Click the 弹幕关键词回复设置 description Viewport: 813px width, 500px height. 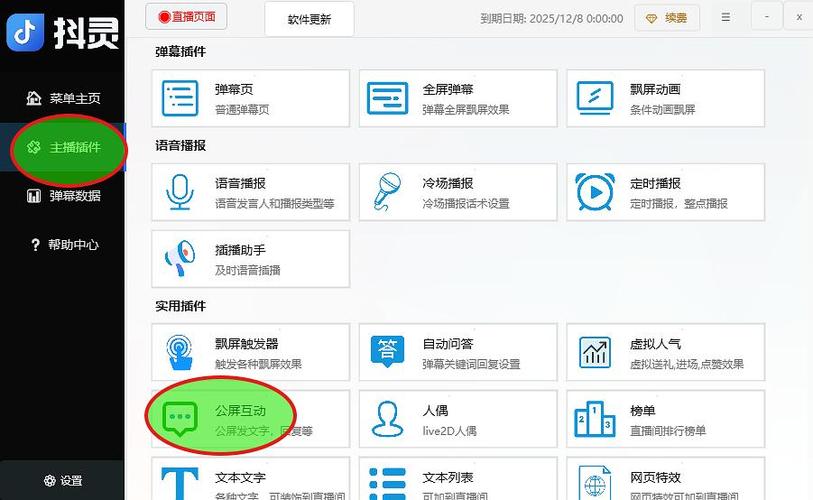click(x=471, y=364)
